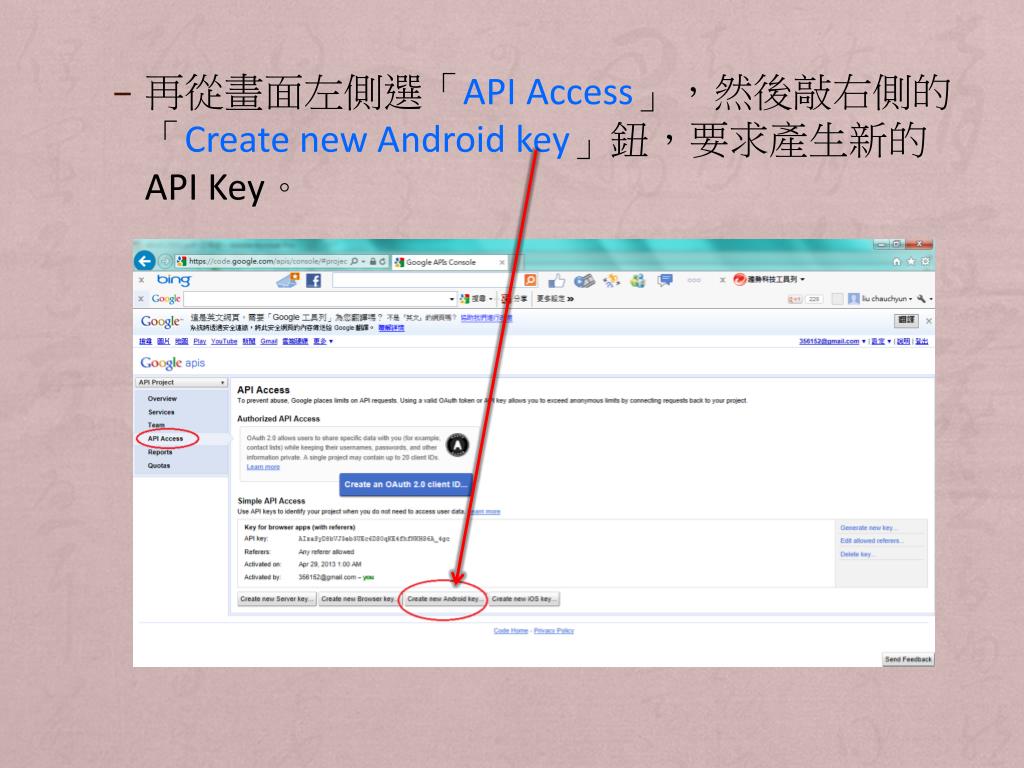The image size is (1024, 768).
Task: Click Create an OAuth 2.0 client ID button
Action: click(406, 485)
